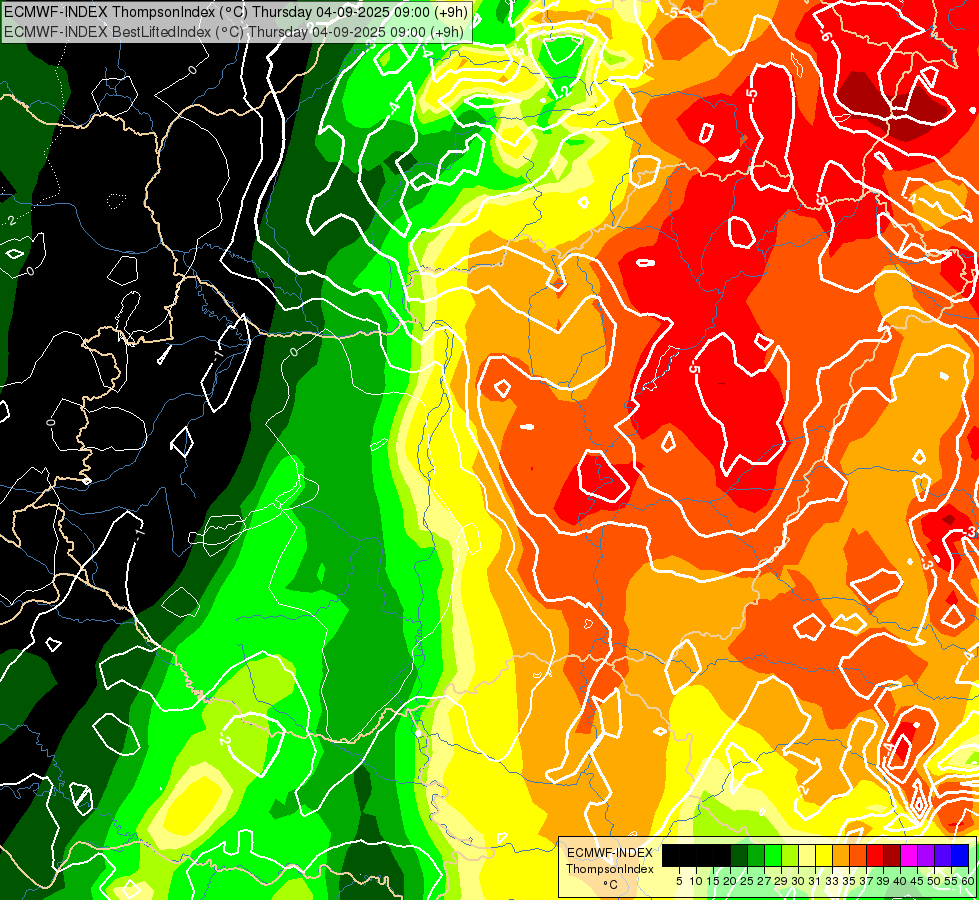The height and width of the screenshot is (900, 979).
Task: Click the legend scale value 55
Action: 951,881
